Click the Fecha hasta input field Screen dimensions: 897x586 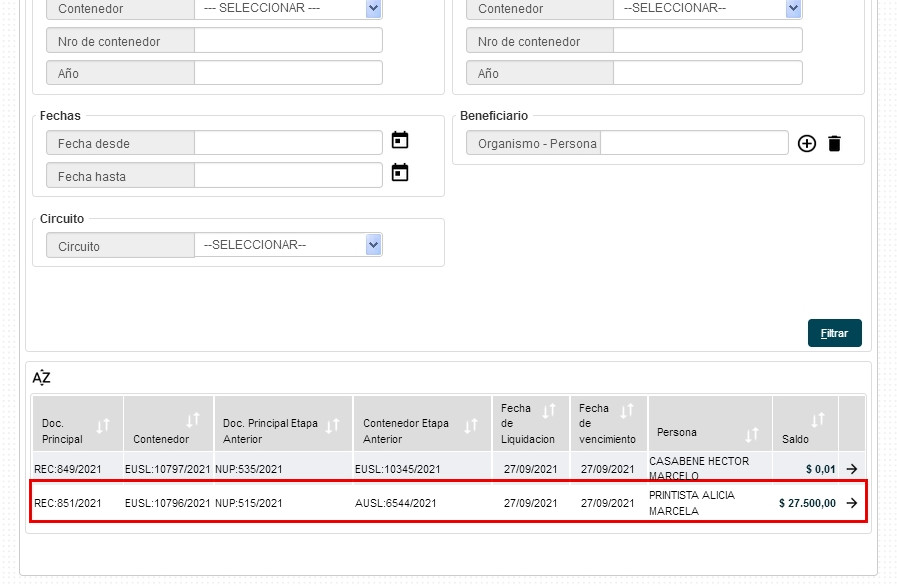pyautogui.click(x=288, y=175)
